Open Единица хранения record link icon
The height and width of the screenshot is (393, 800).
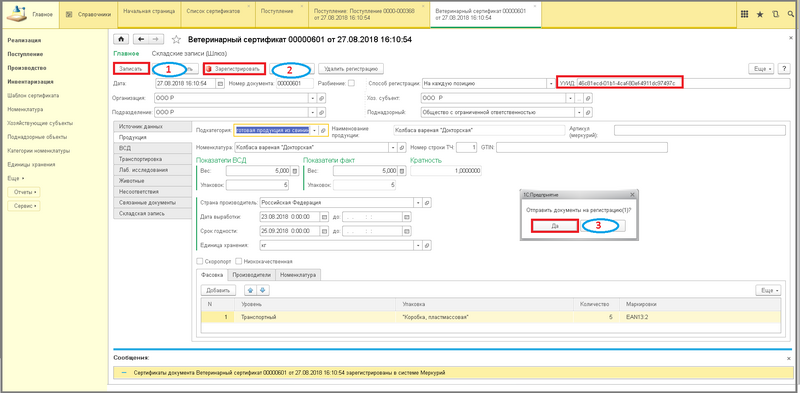click(x=428, y=245)
